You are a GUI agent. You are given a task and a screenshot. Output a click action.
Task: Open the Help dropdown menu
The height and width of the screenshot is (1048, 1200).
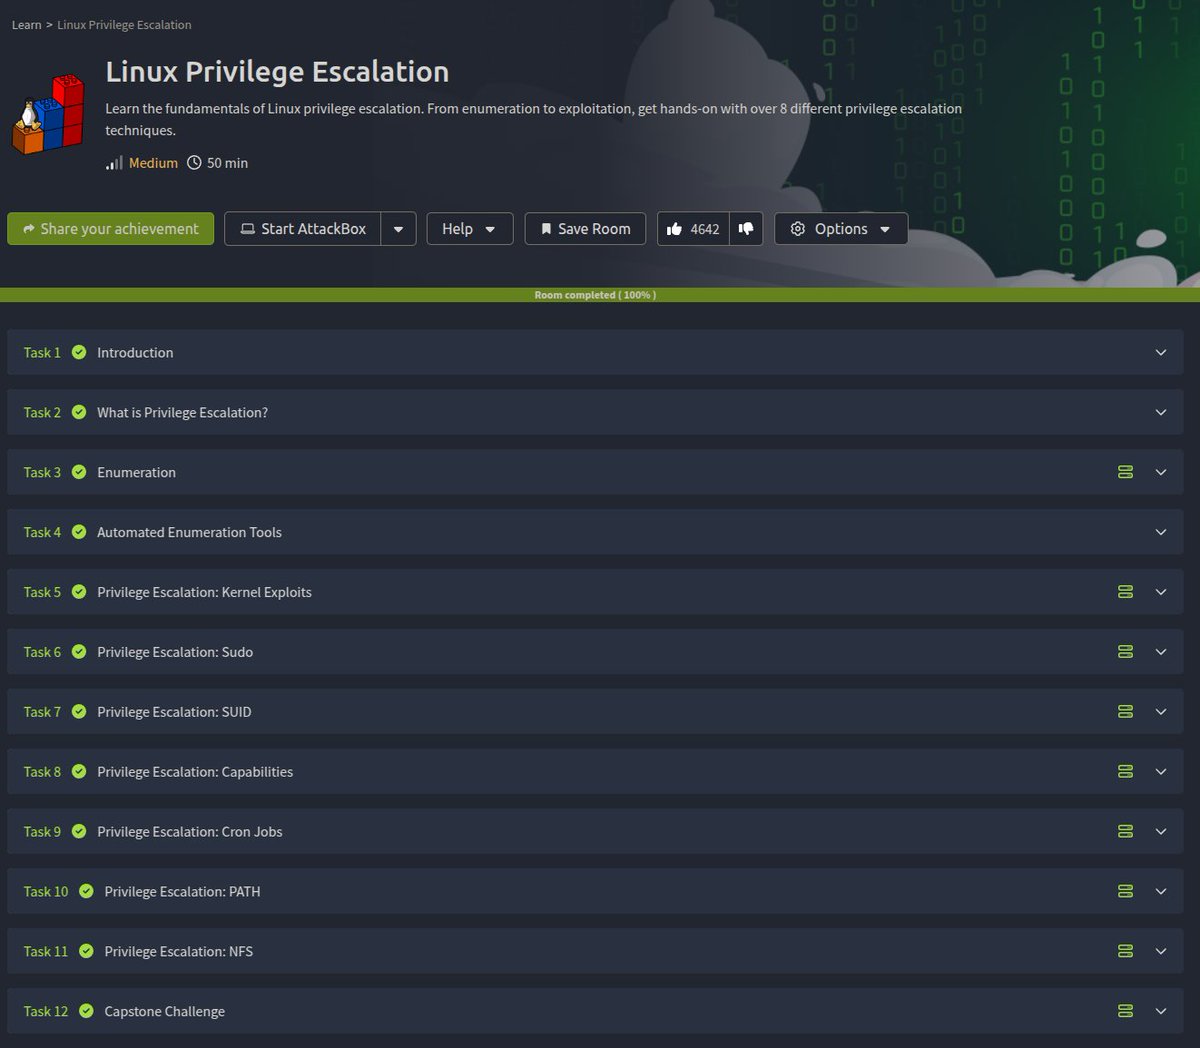click(470, 229)
